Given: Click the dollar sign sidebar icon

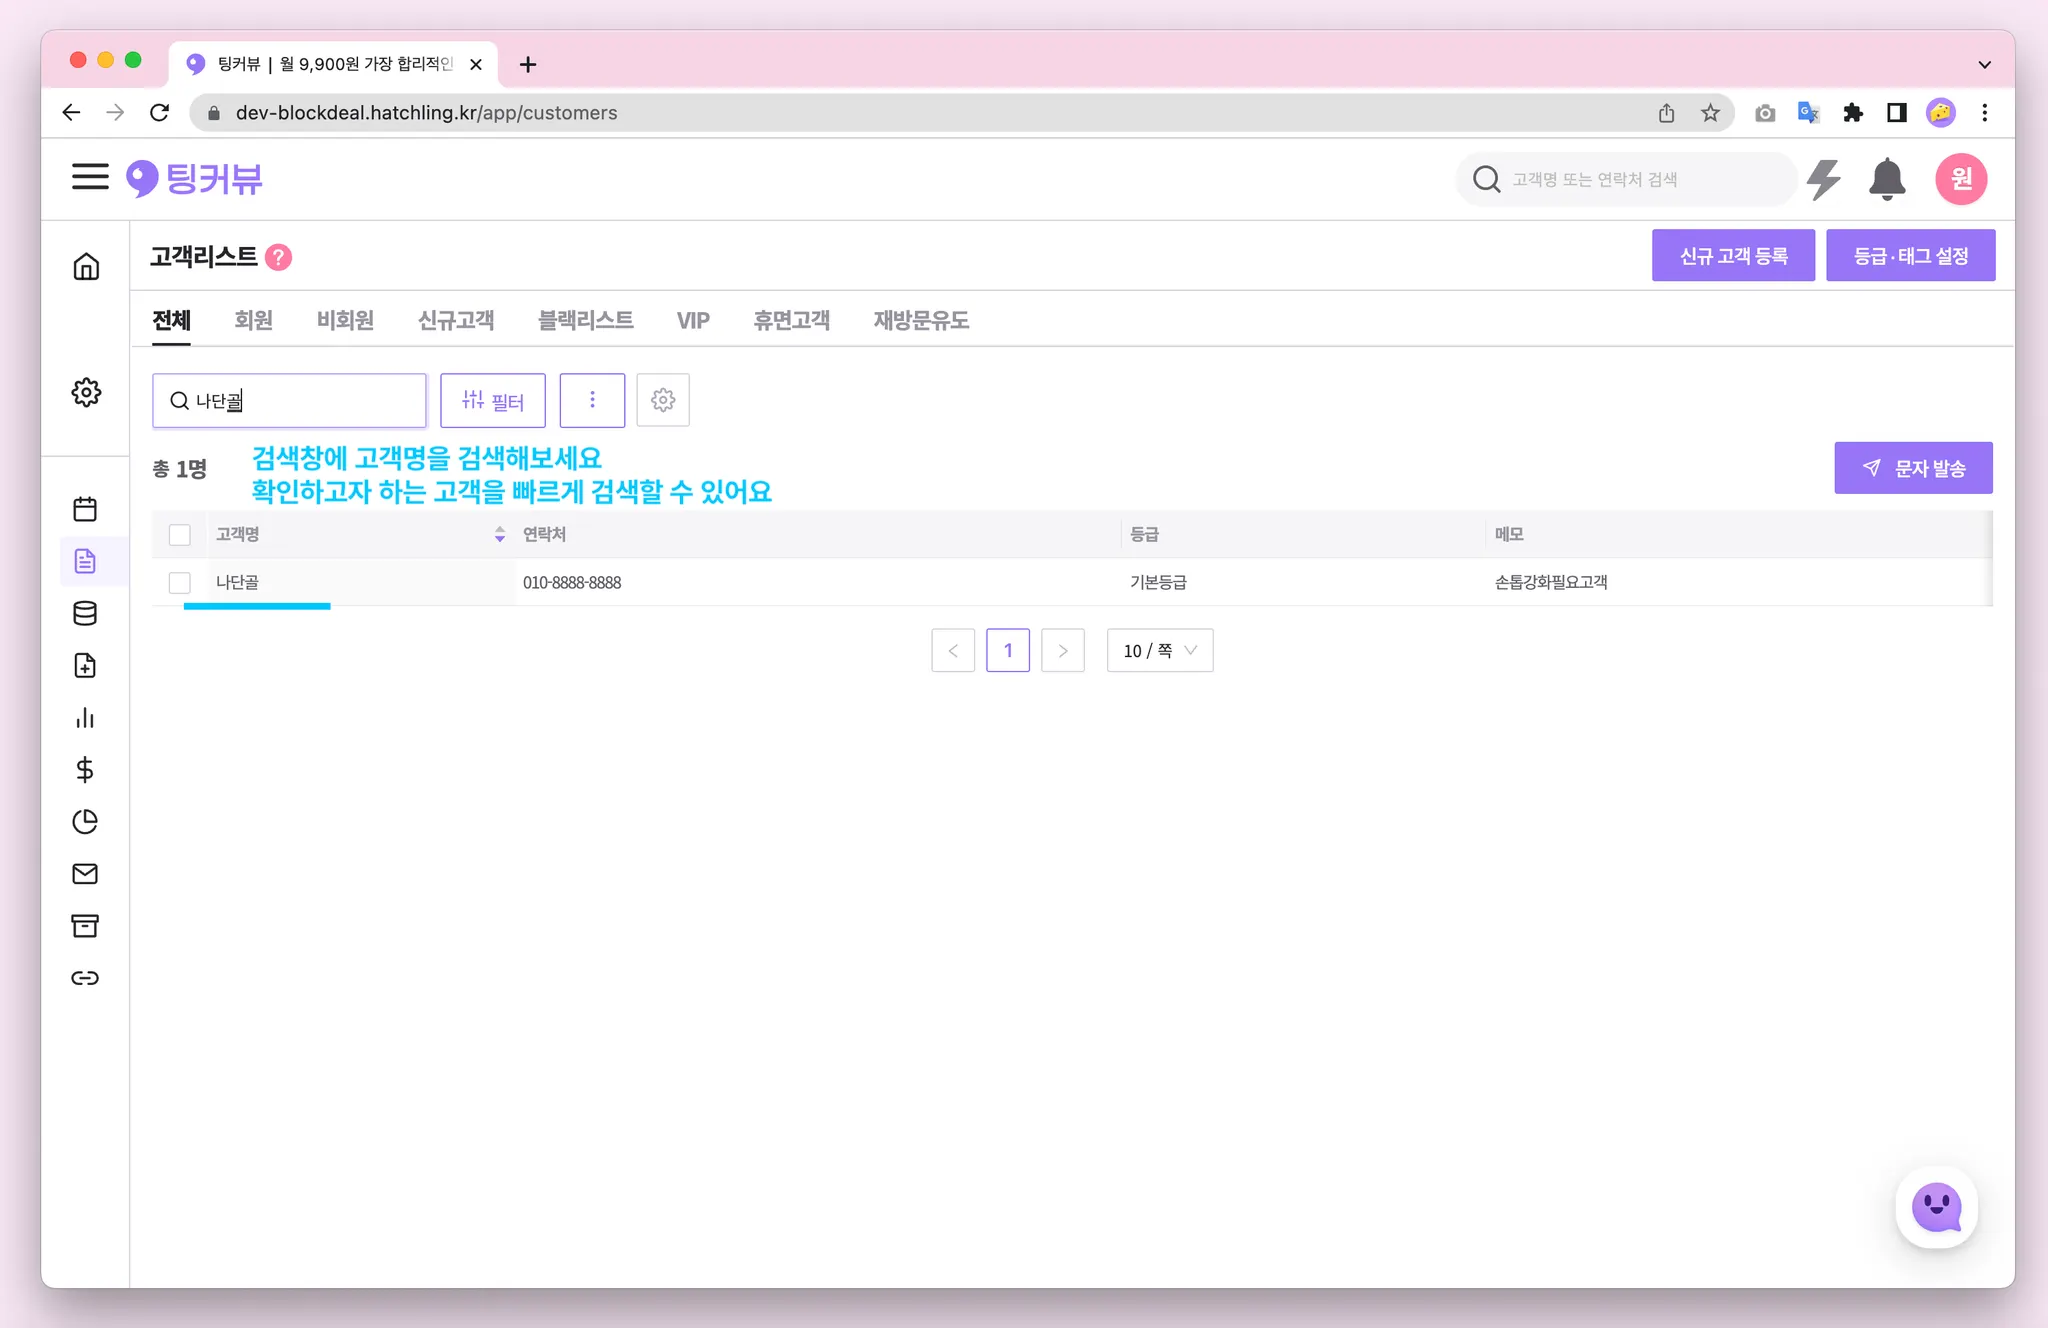Looking at the screenshot, I should click(x=85, y=769).
